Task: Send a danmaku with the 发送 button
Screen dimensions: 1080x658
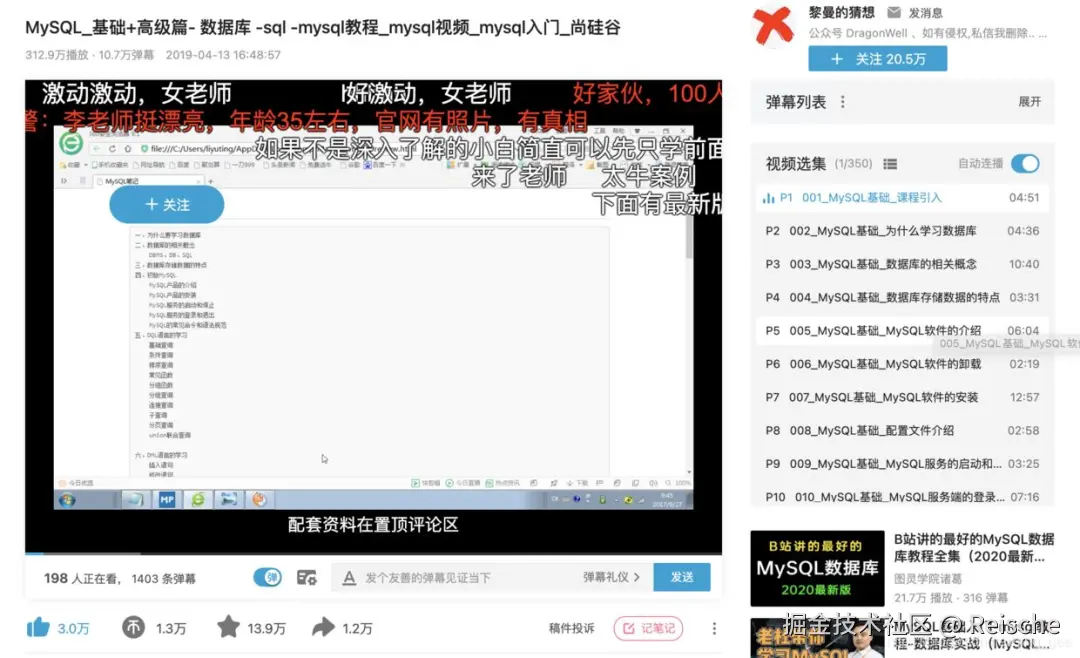Action: click(682, 577)
